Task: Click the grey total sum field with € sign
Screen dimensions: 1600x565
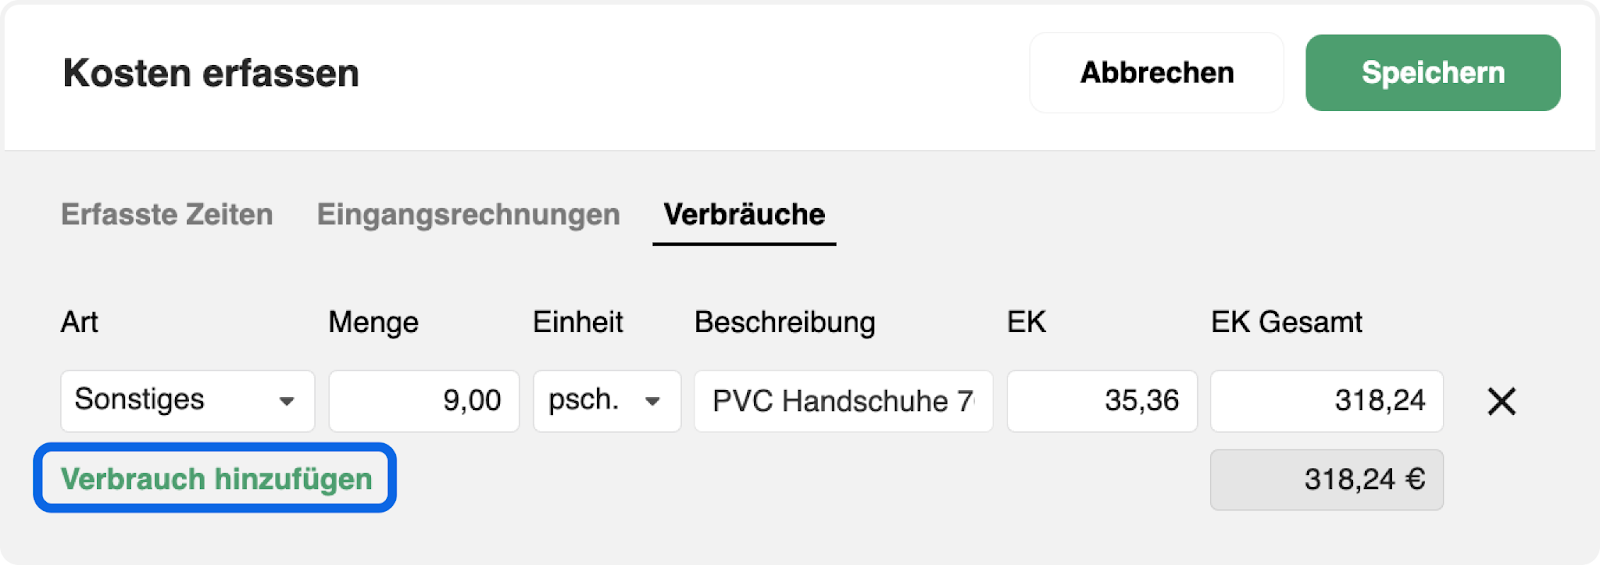Action: (1327, 480)
